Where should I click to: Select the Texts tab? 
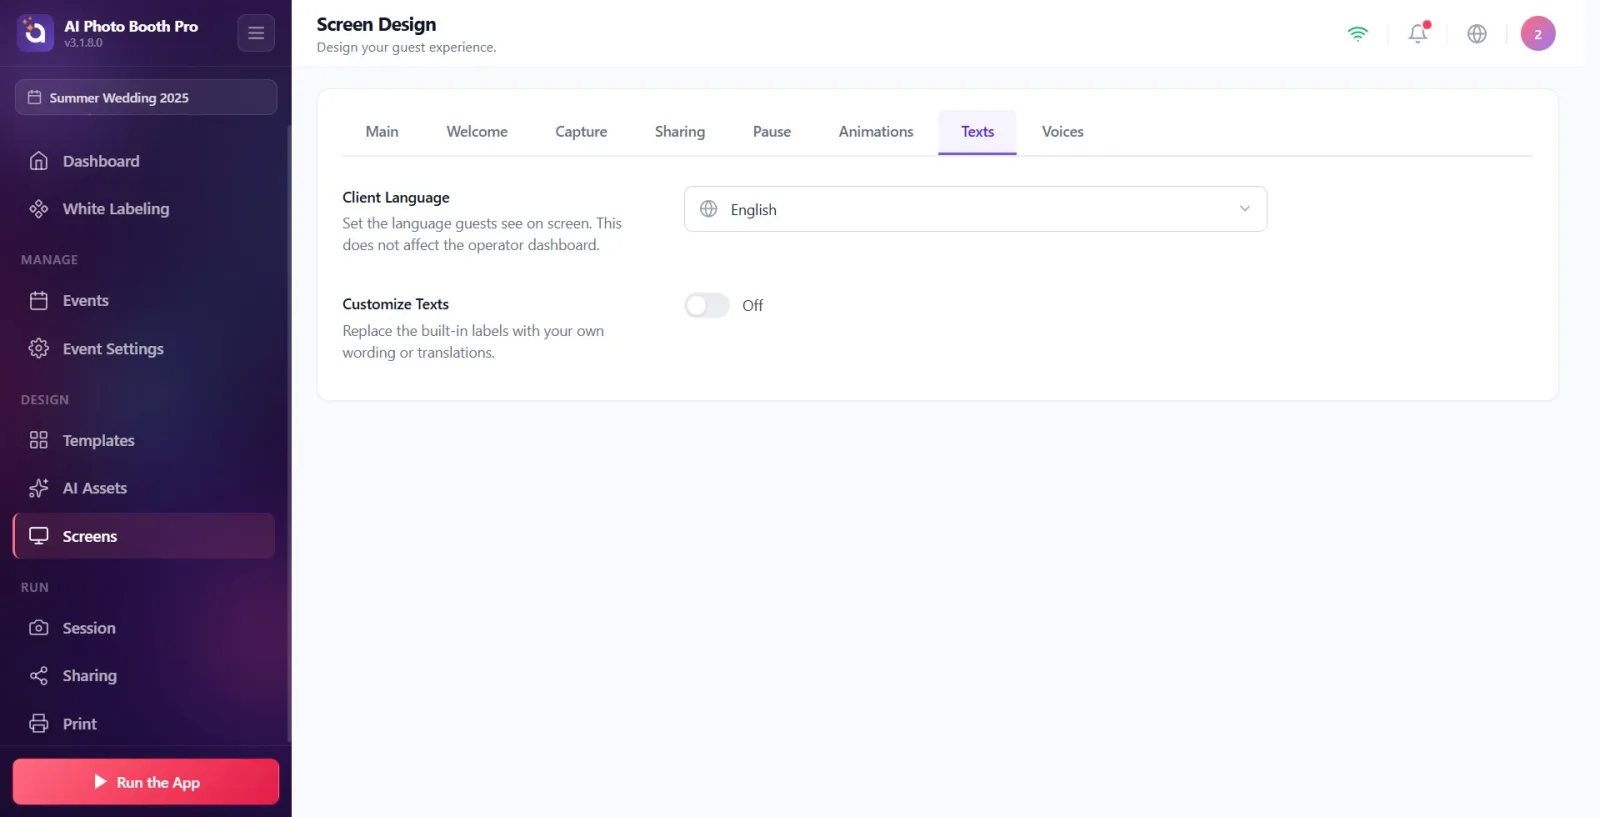point(977,132)
